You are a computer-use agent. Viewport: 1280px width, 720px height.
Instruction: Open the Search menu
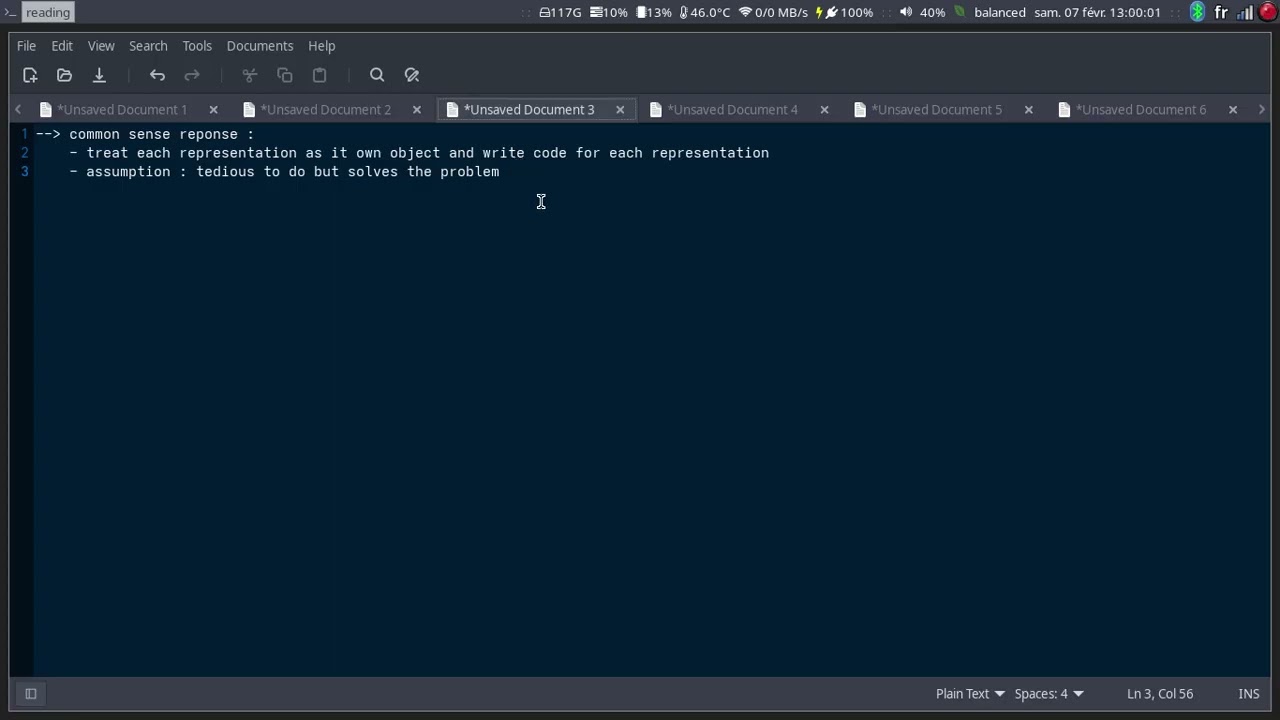[148, 46]
